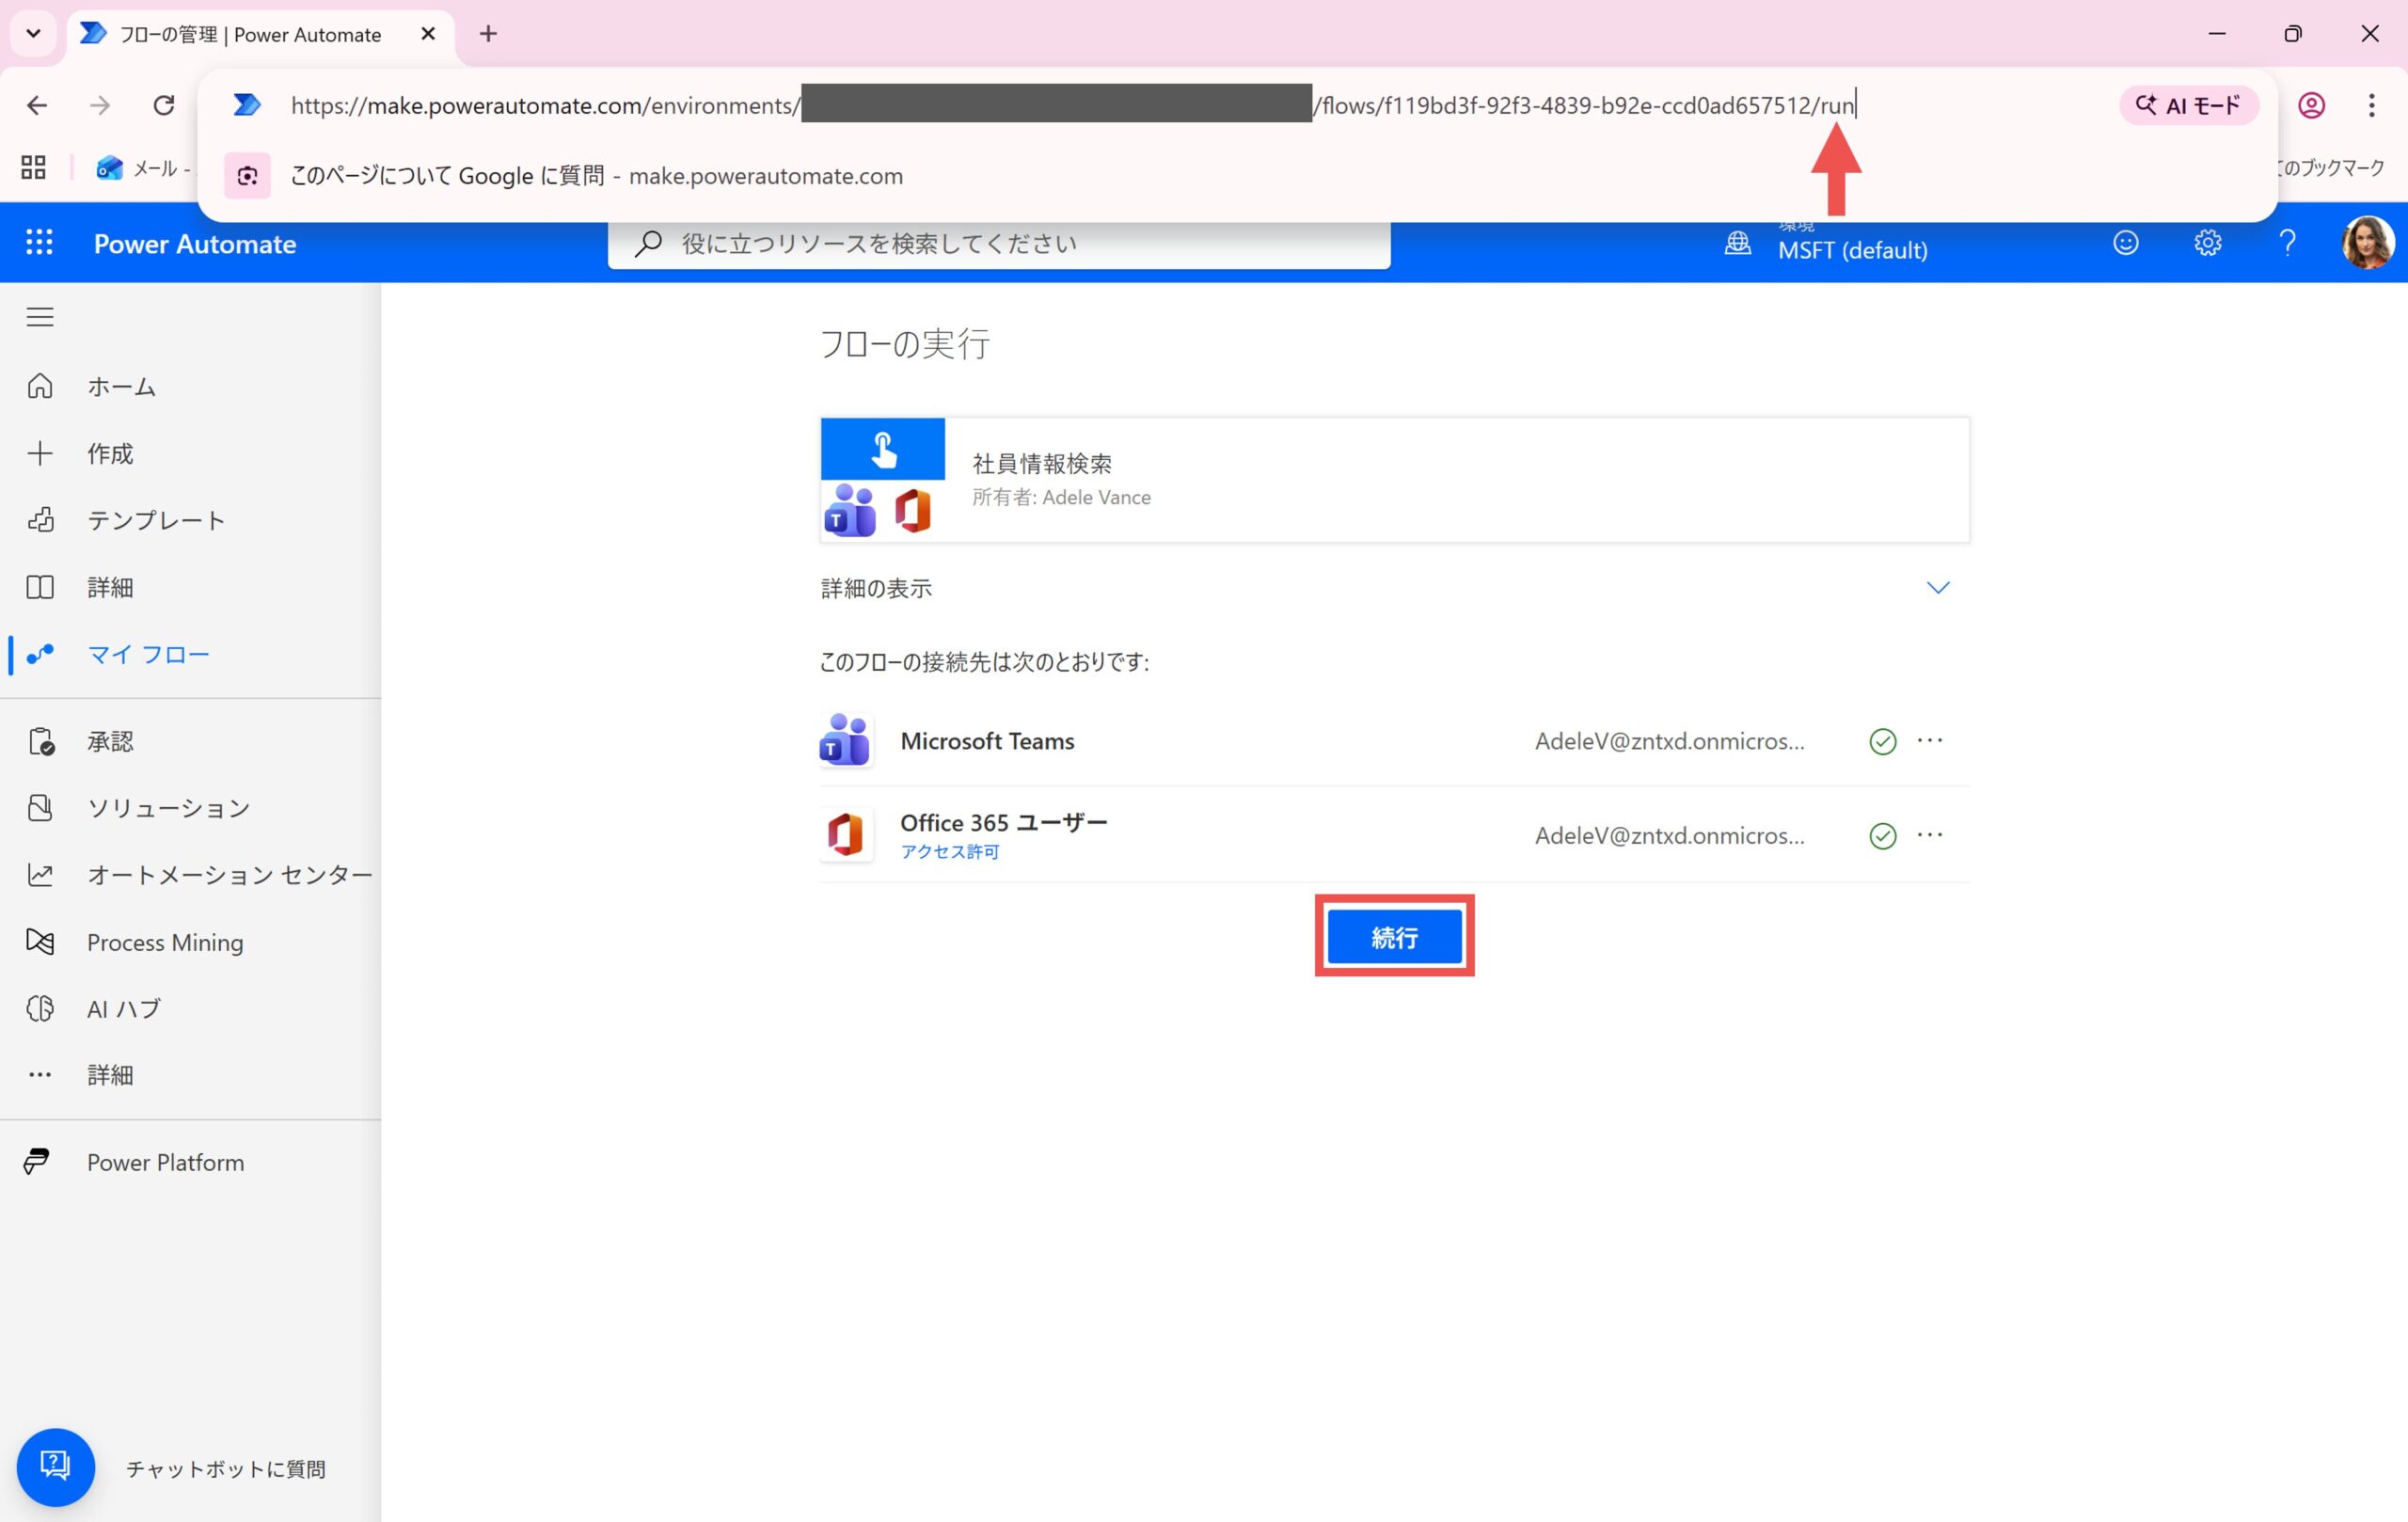Click the AI モード button in address bar
Image resolution: width=2408 pixels, height=1522 pixels.
click(x=2188, y=106)
